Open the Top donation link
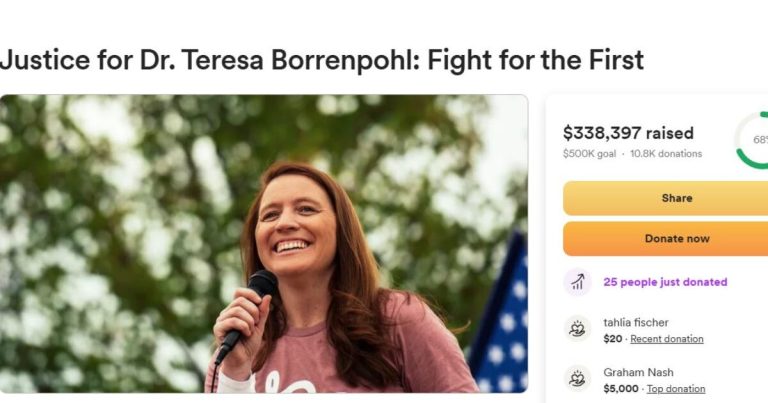The height and width of the screenshot is (403, 768). coord(675,389)
